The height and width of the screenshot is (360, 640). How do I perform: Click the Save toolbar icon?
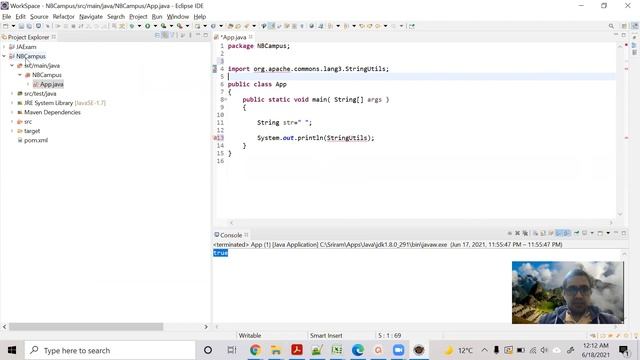click(x=21, y=26)
